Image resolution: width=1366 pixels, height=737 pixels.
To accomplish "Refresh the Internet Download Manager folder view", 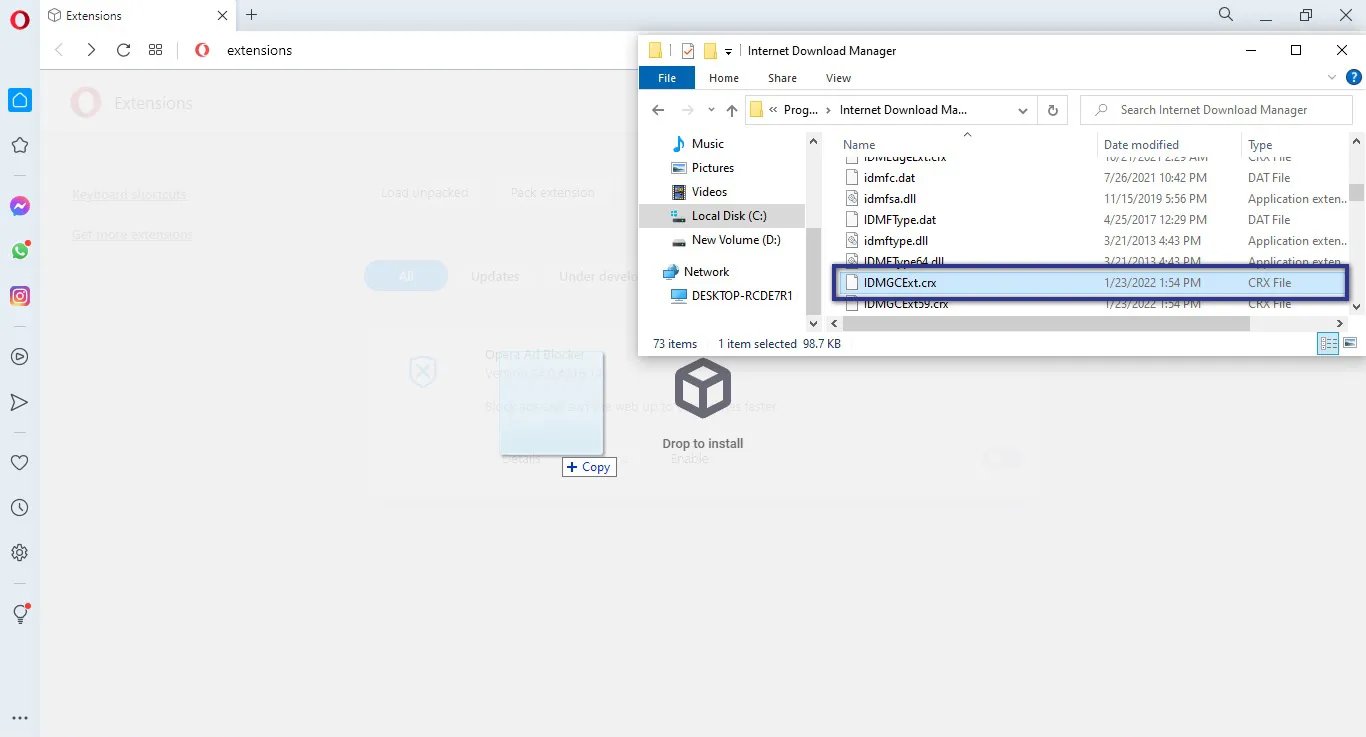I will (1052, 110).
